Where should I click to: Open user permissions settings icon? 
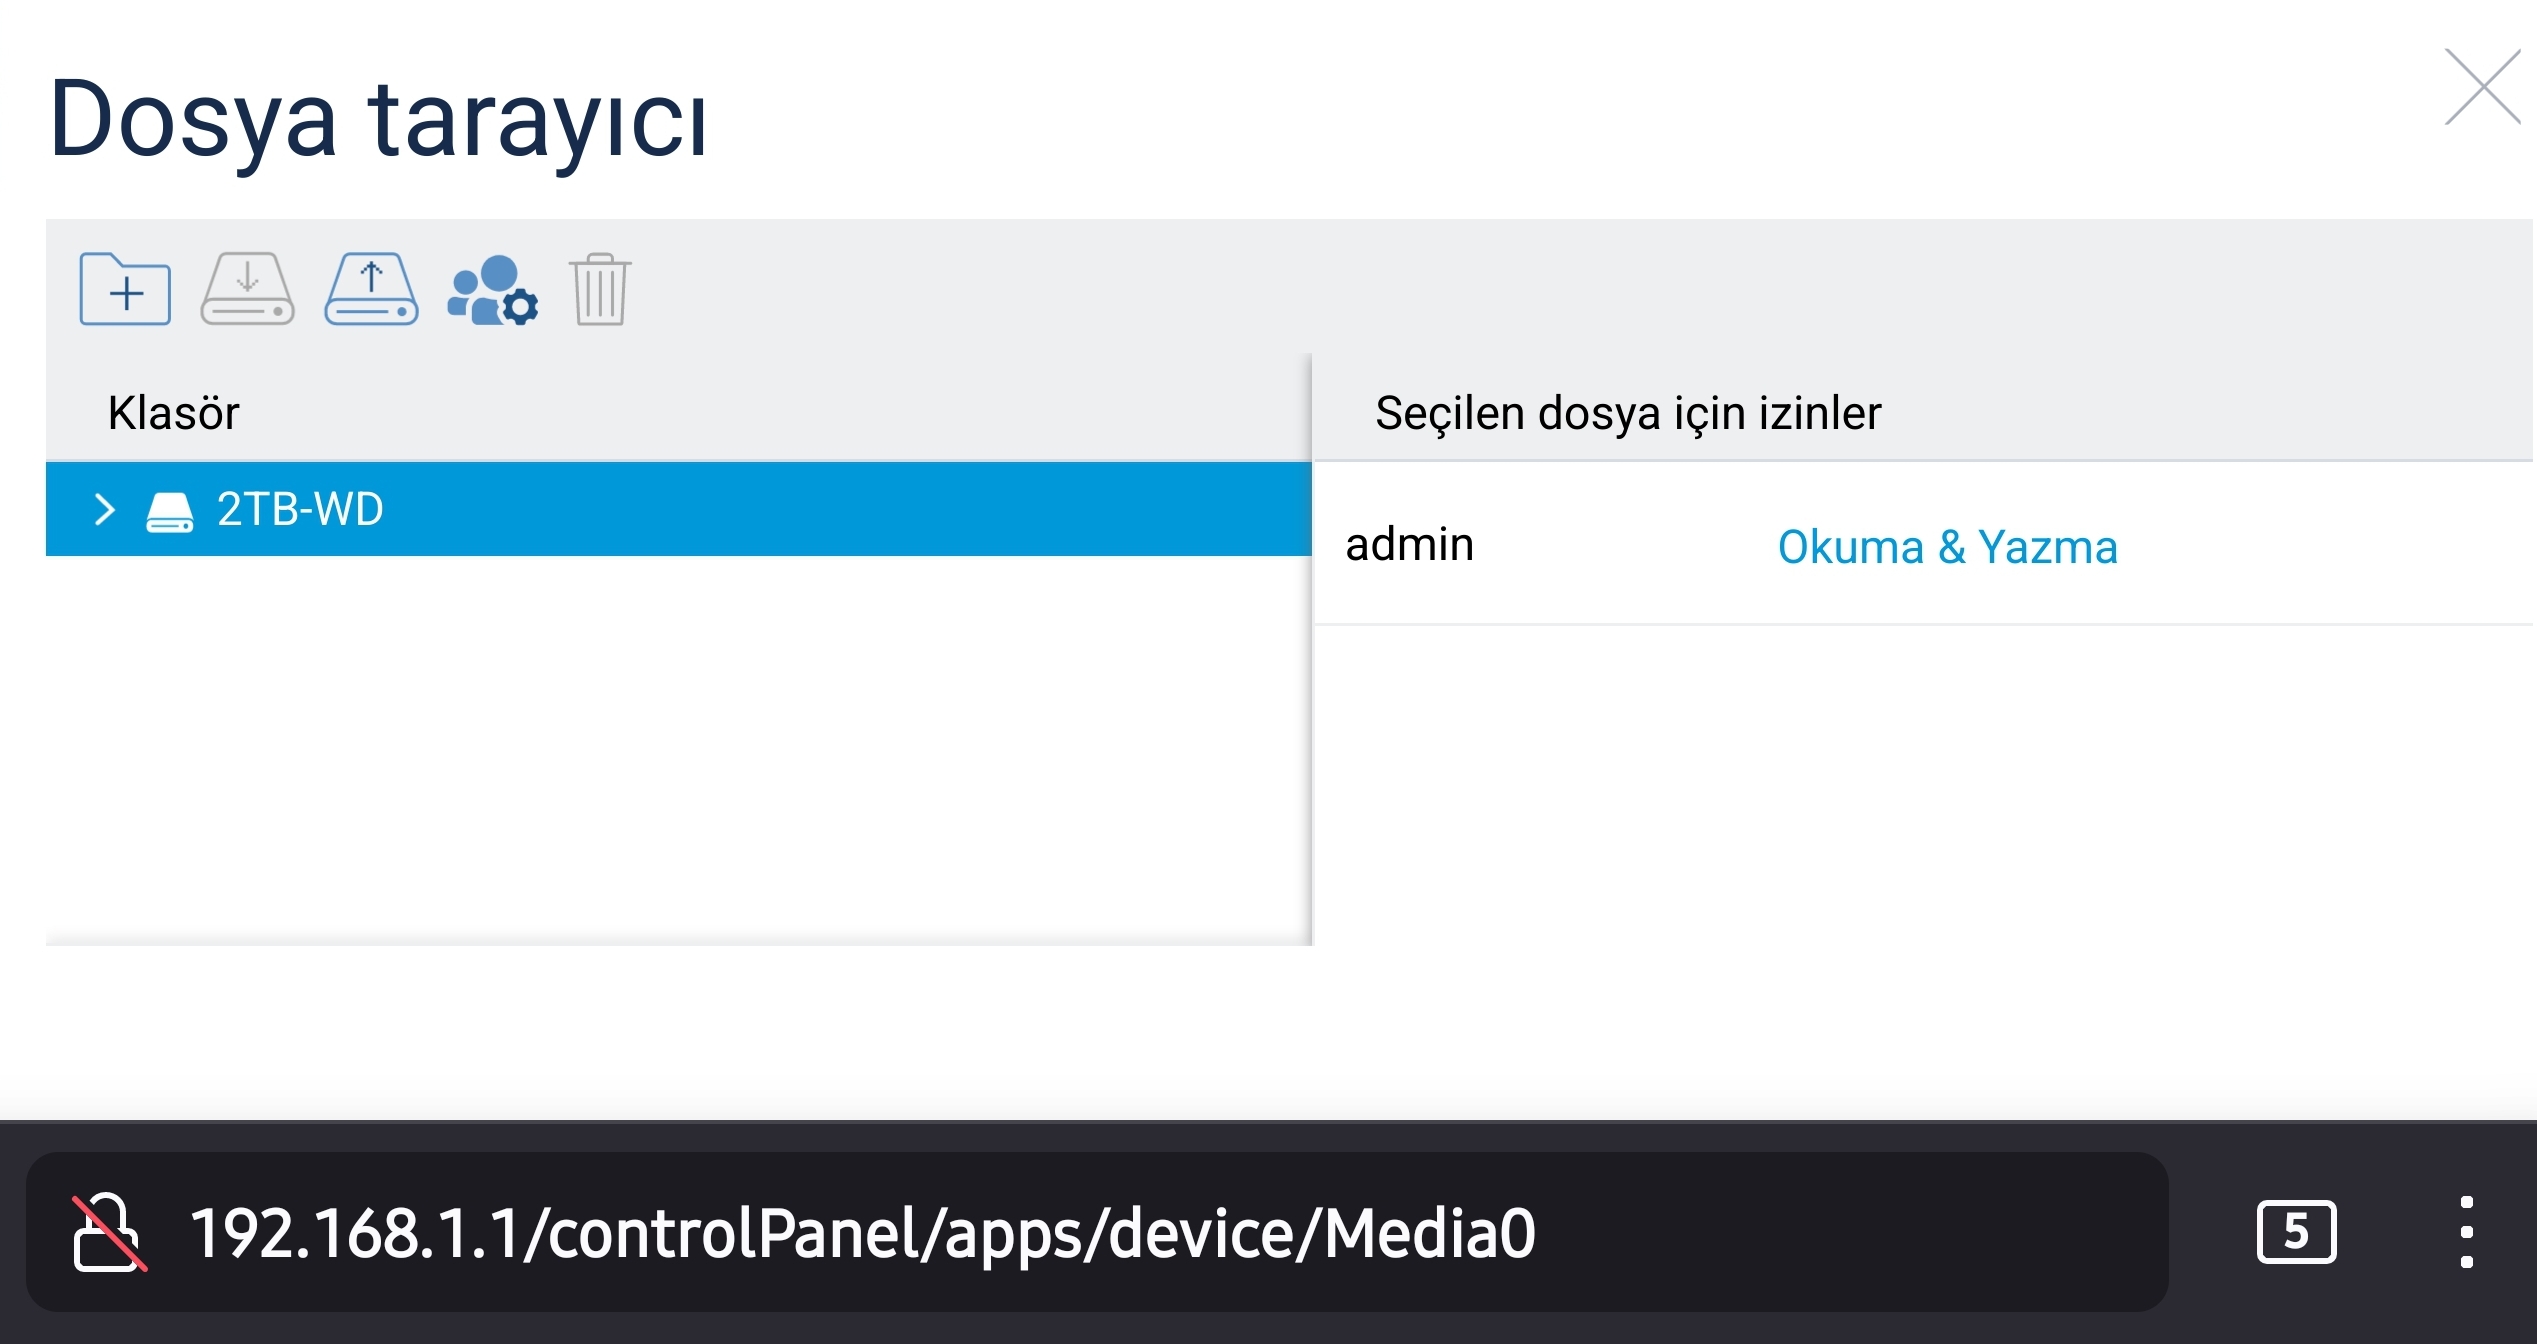click(x=493, y=290)
